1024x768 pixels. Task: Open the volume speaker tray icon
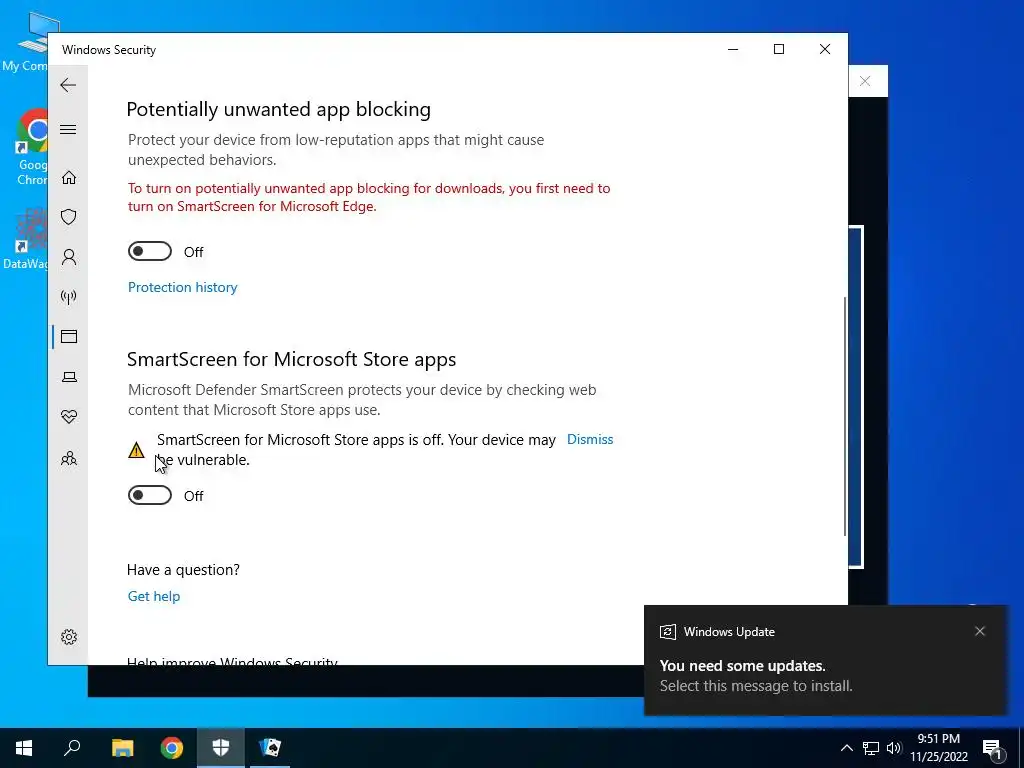click(x=894, y=748)
